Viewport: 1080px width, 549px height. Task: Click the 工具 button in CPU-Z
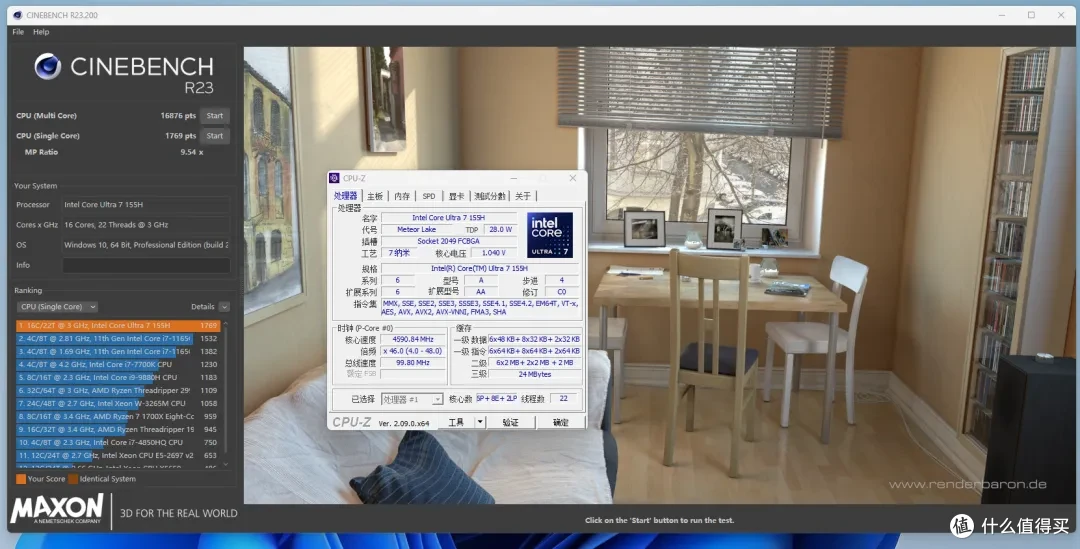456,422
